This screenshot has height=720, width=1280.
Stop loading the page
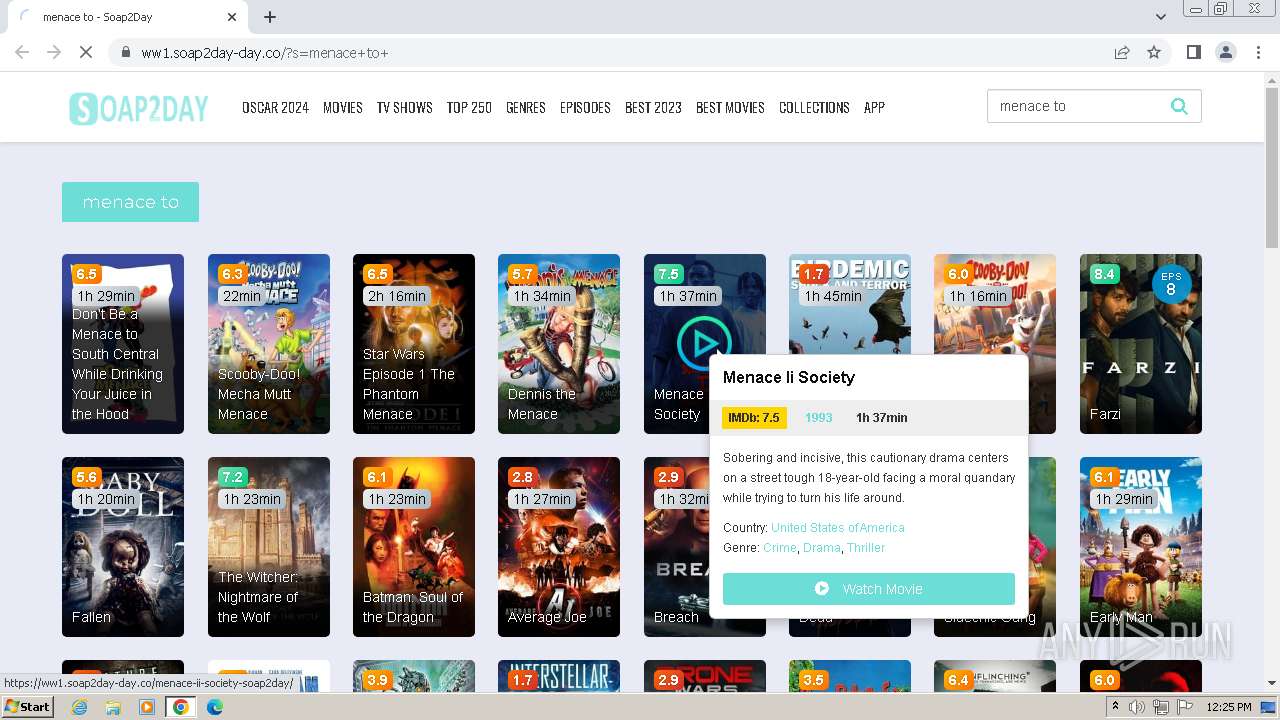point(86,52)
